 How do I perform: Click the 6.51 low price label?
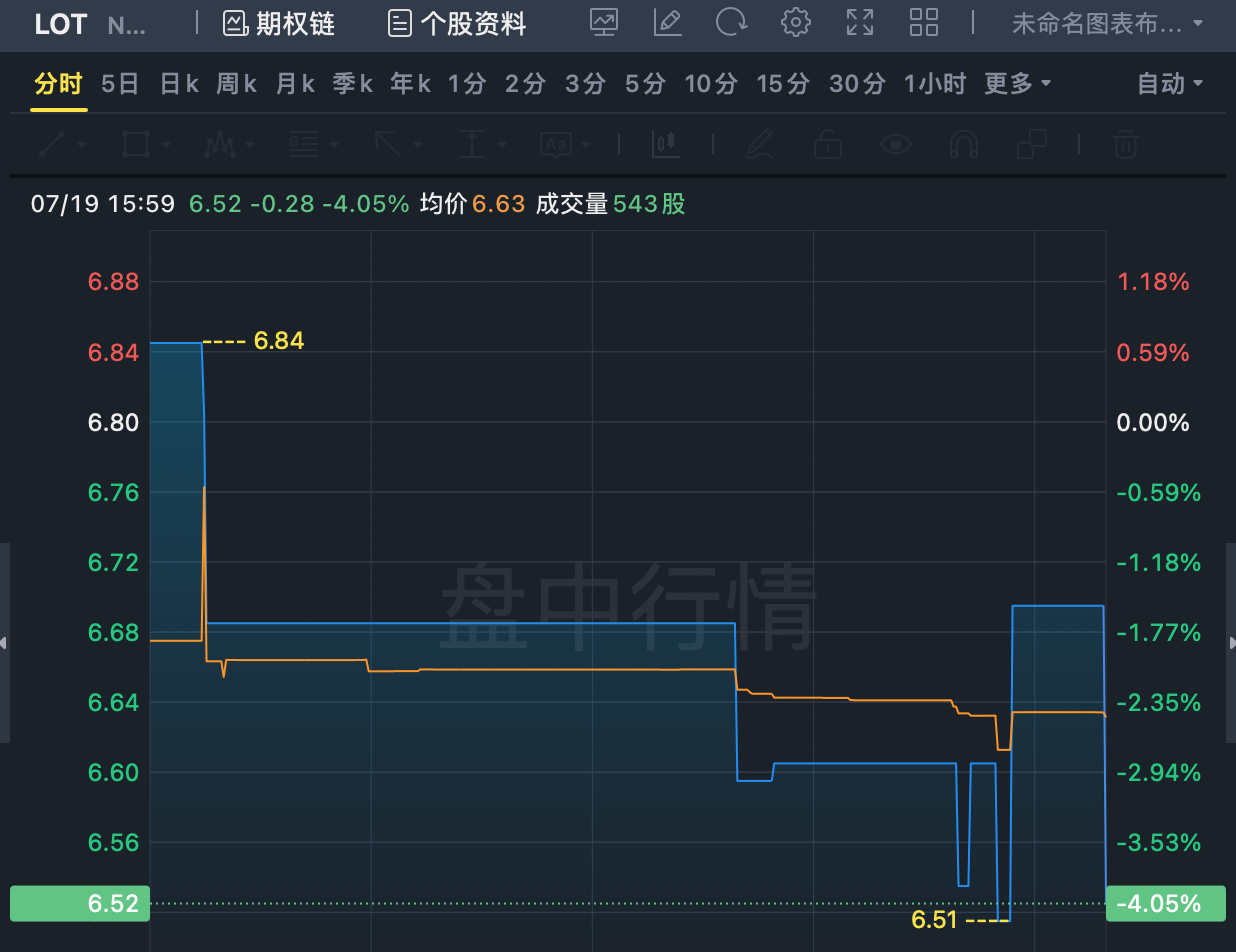(x=936, y=919)
